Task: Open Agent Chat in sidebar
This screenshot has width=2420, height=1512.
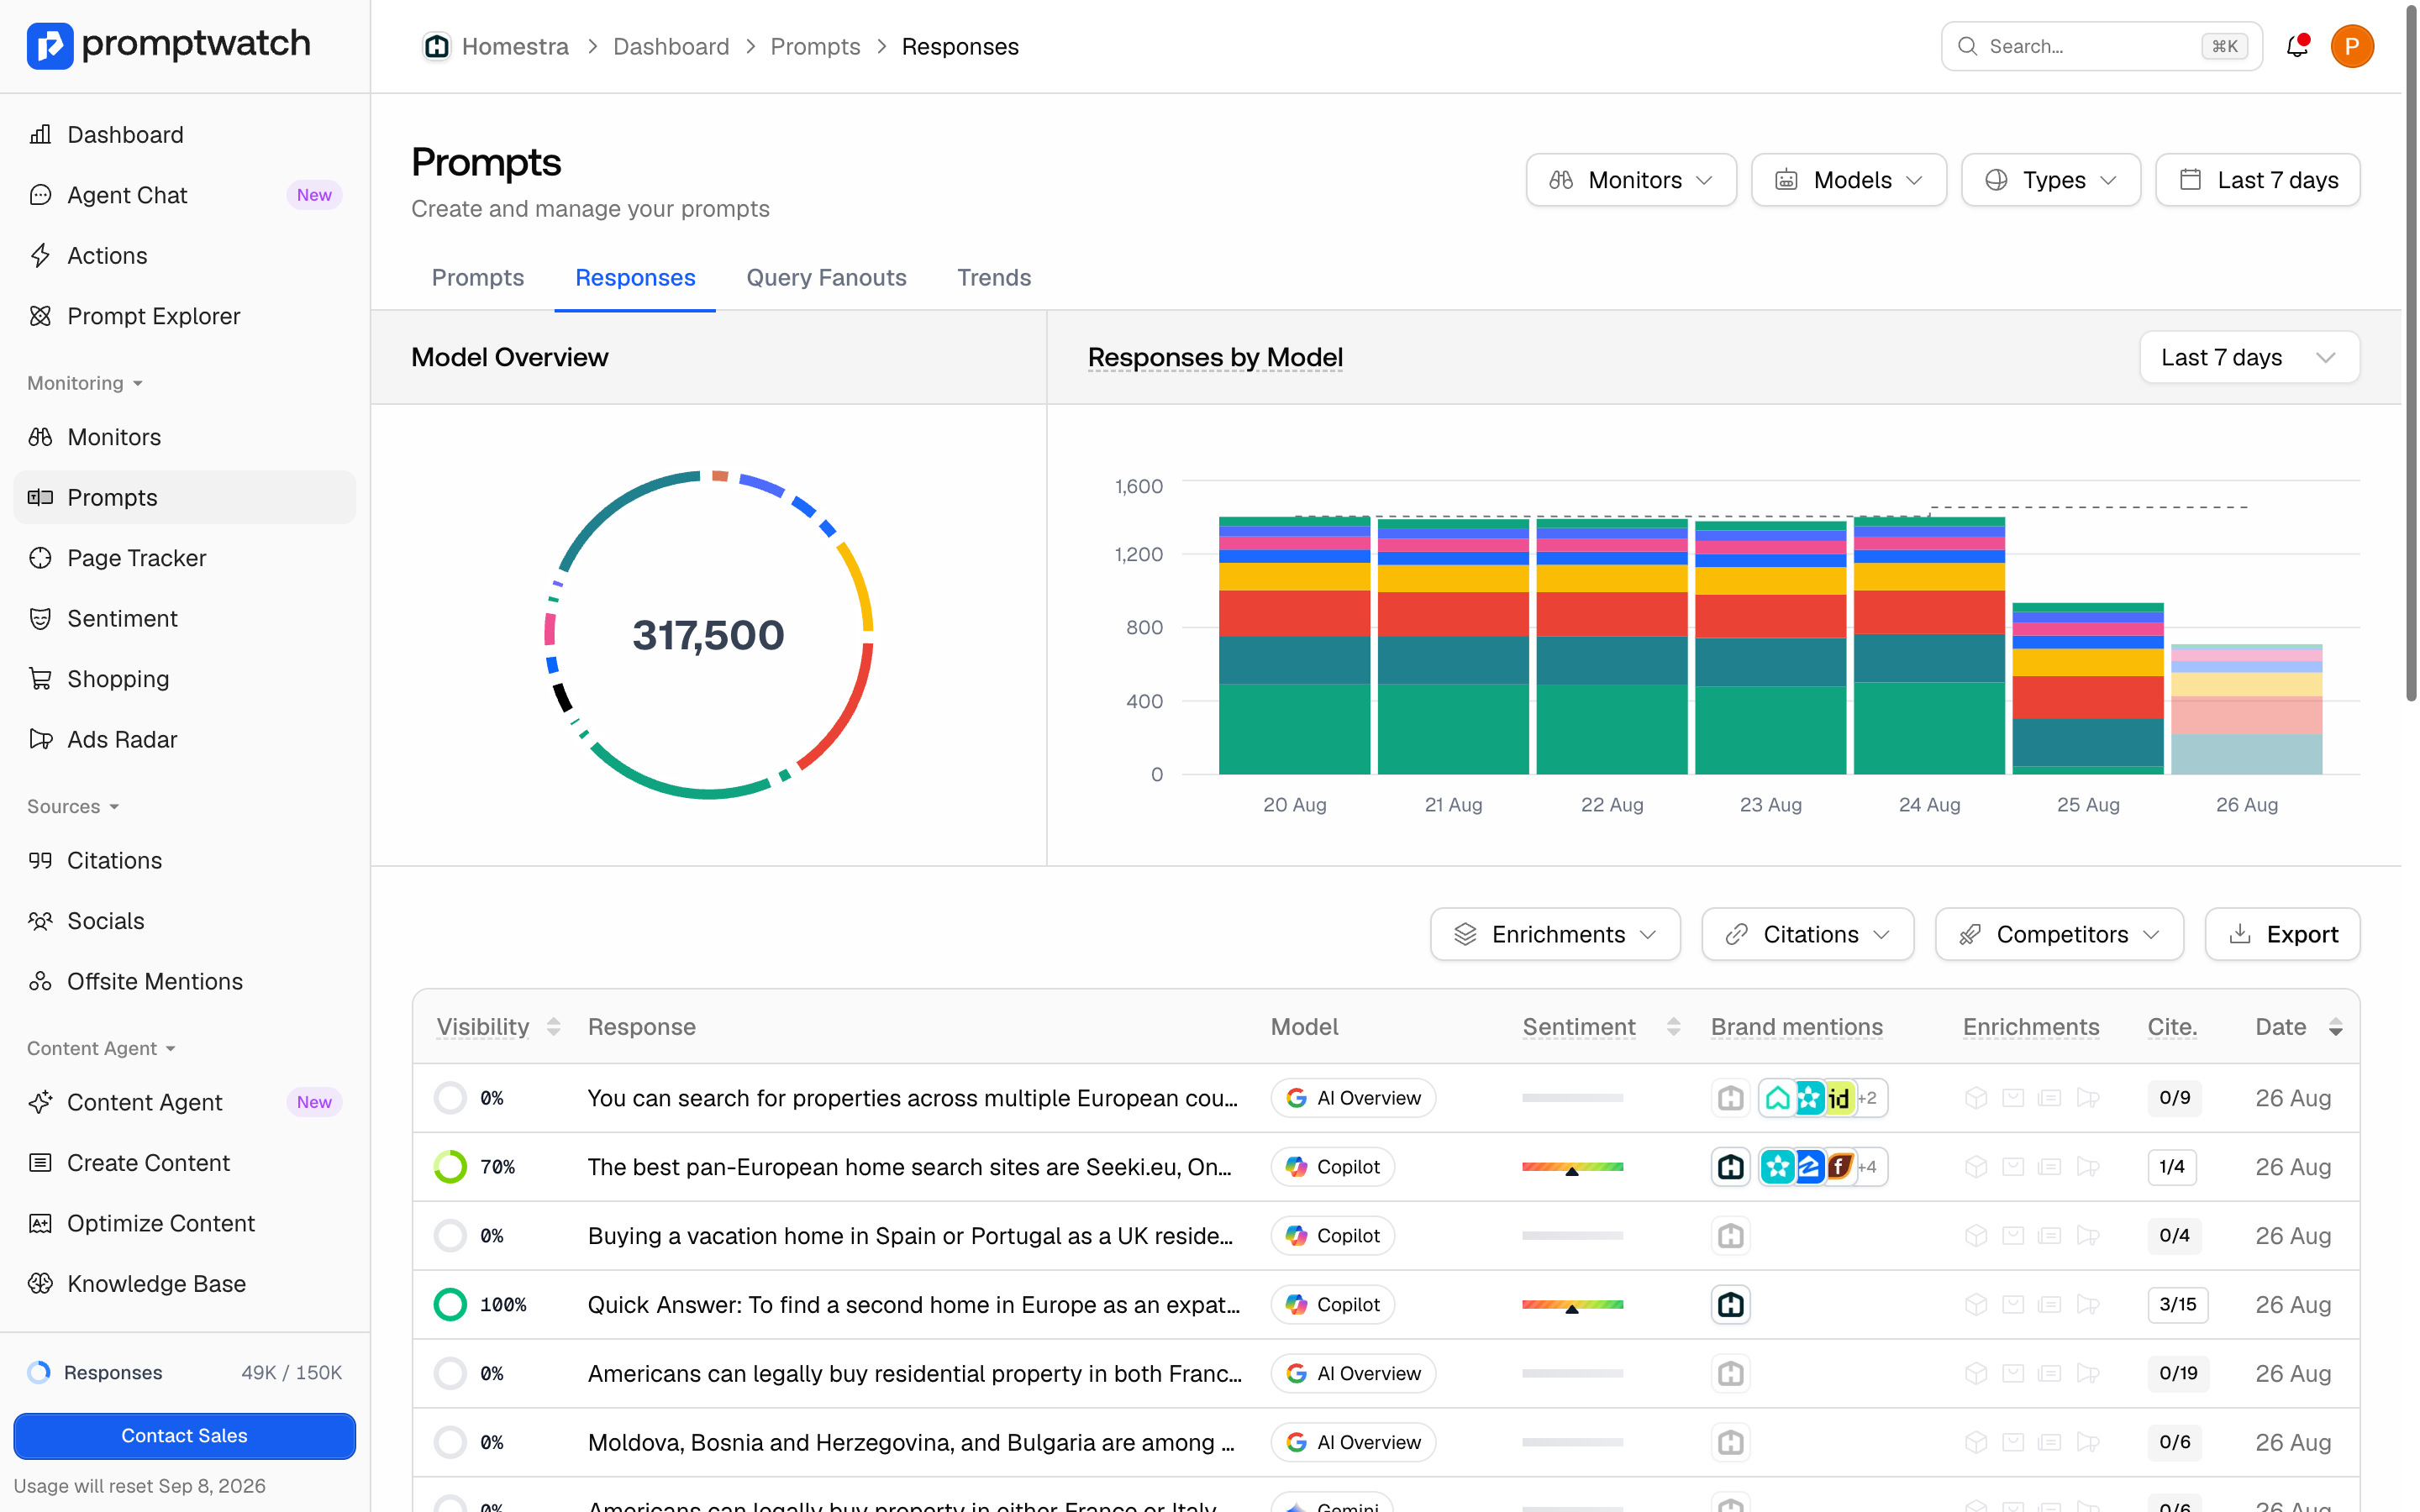Action: pos(184,195)
